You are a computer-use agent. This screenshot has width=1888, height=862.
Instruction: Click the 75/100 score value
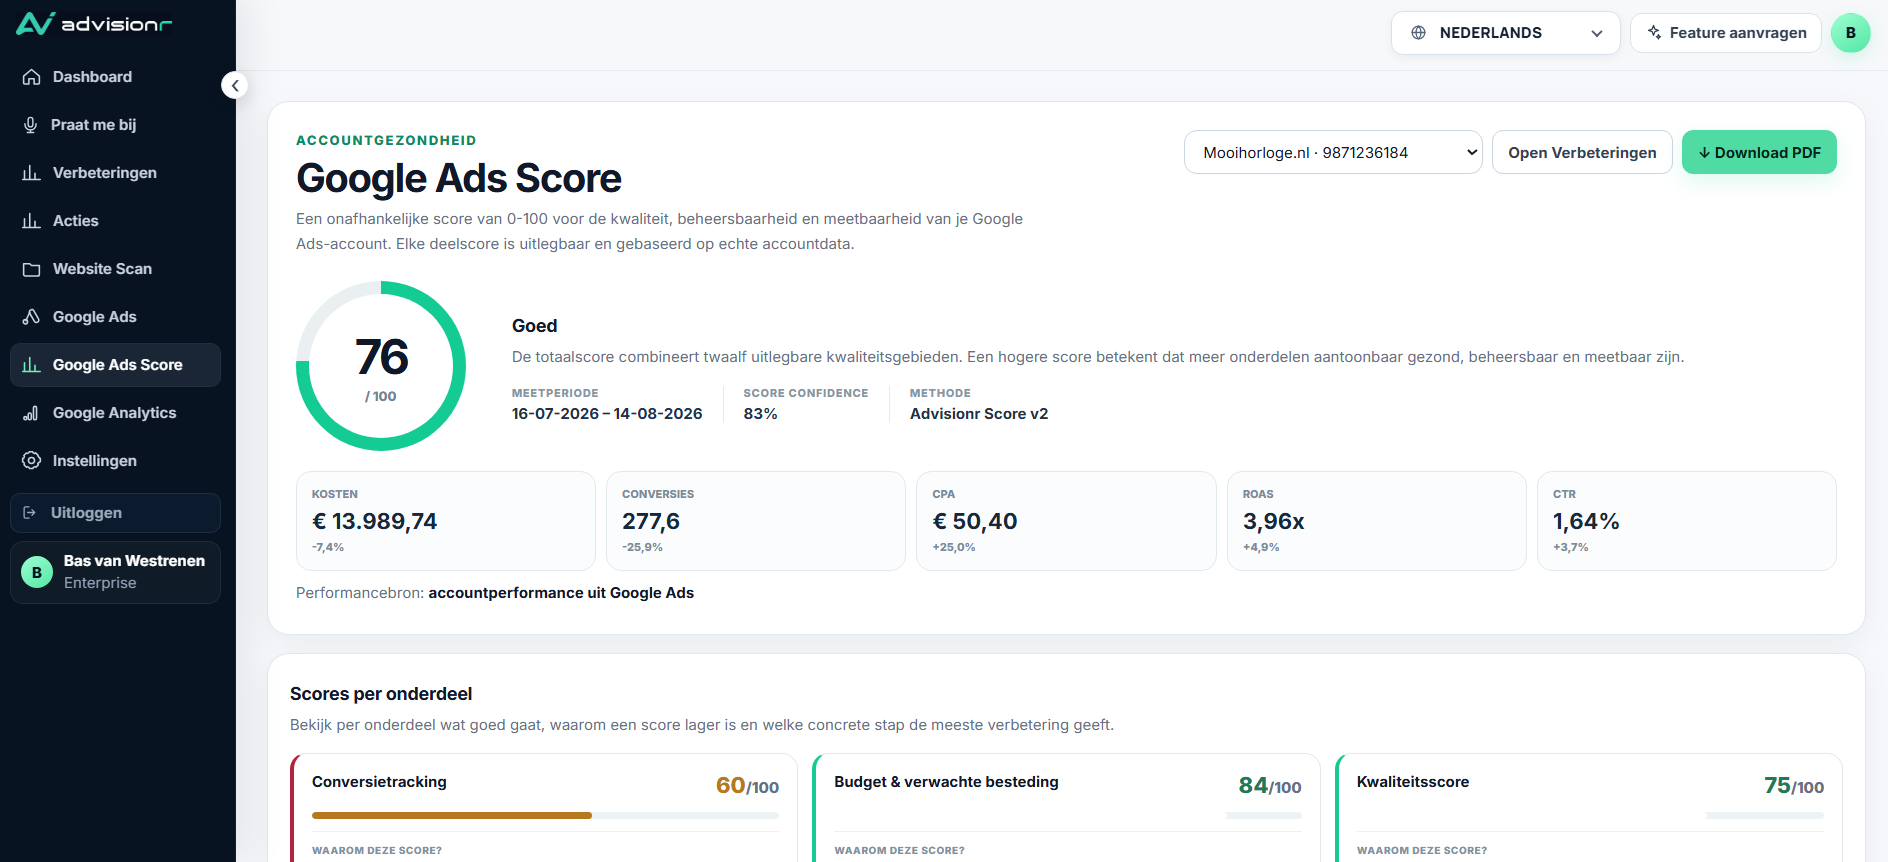(1794, 786)
